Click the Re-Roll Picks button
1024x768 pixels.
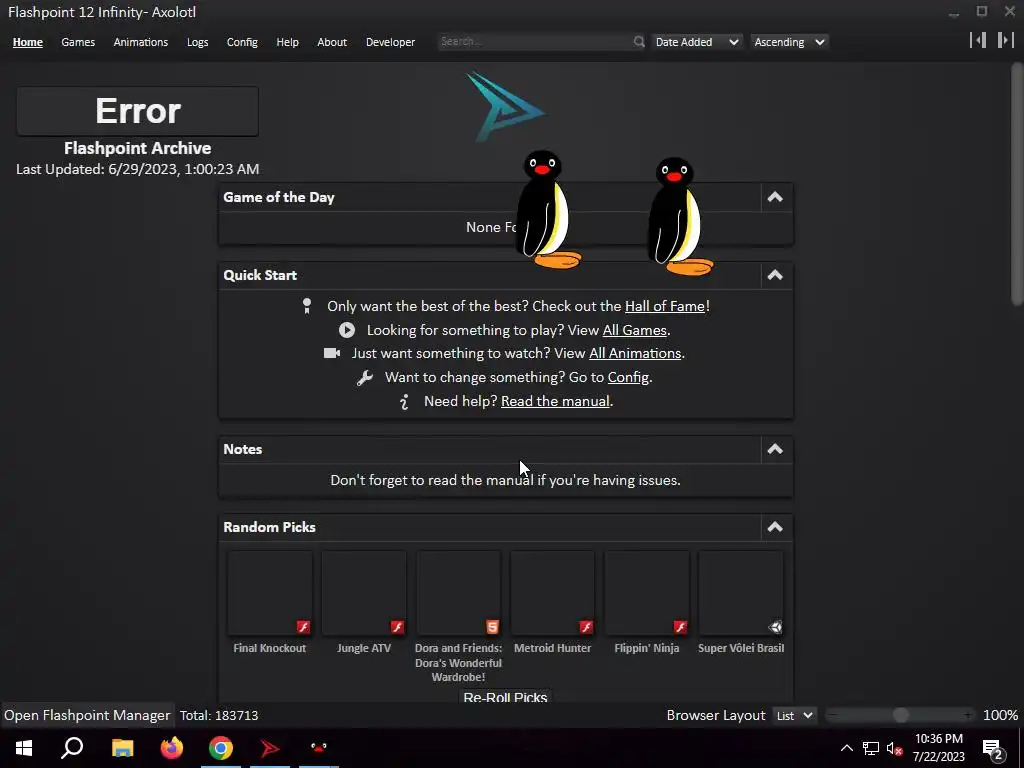505,696
